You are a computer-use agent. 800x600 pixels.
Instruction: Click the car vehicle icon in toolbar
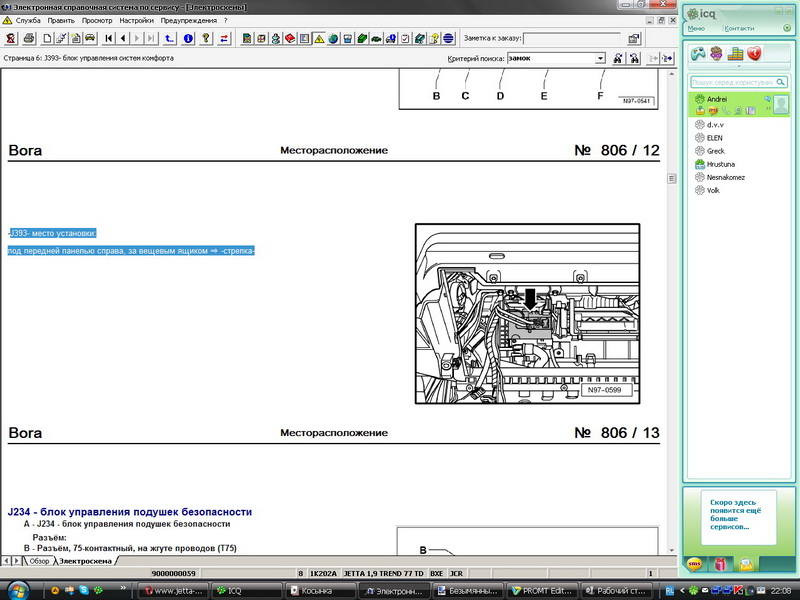click(x=90, y=38)
